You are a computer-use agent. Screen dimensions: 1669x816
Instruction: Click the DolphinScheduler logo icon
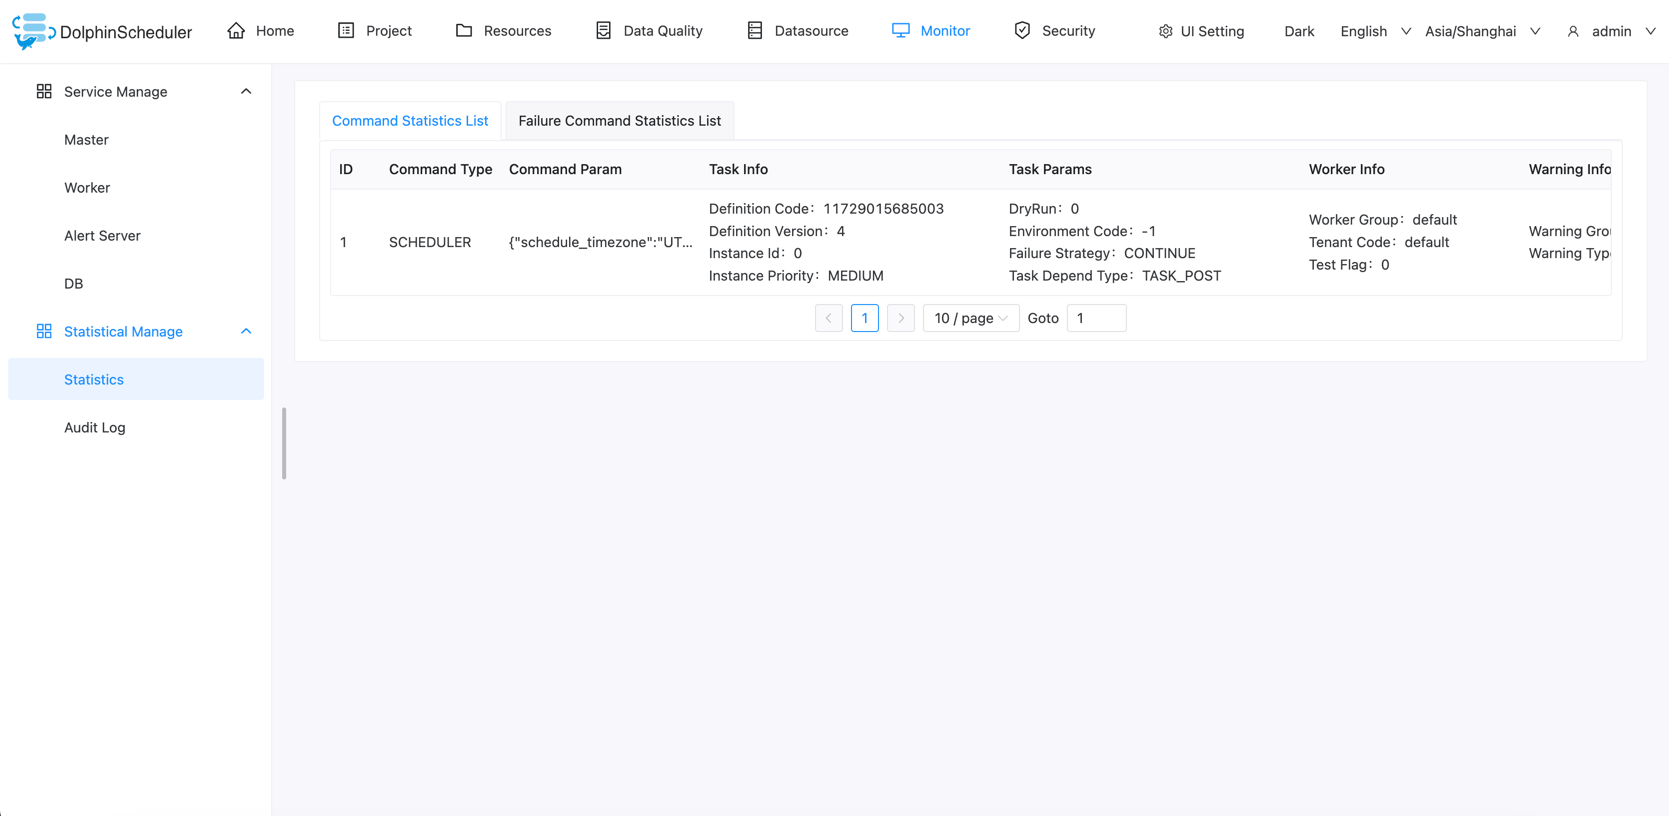(x=32, y=31)
